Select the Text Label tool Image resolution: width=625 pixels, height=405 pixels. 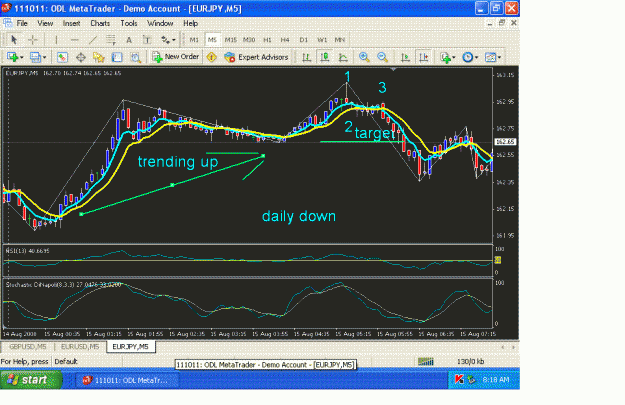[x=147, y=39]
